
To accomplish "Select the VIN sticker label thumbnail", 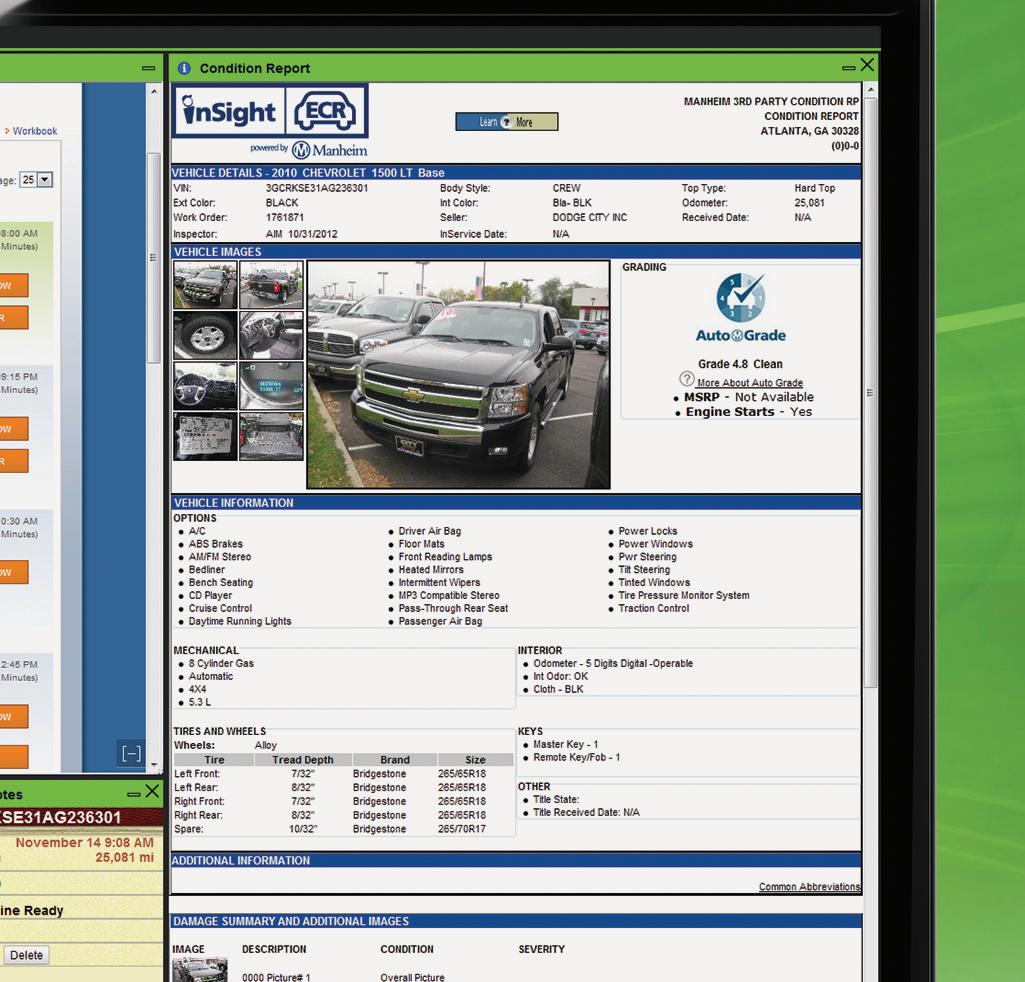I will pos(205,437).
